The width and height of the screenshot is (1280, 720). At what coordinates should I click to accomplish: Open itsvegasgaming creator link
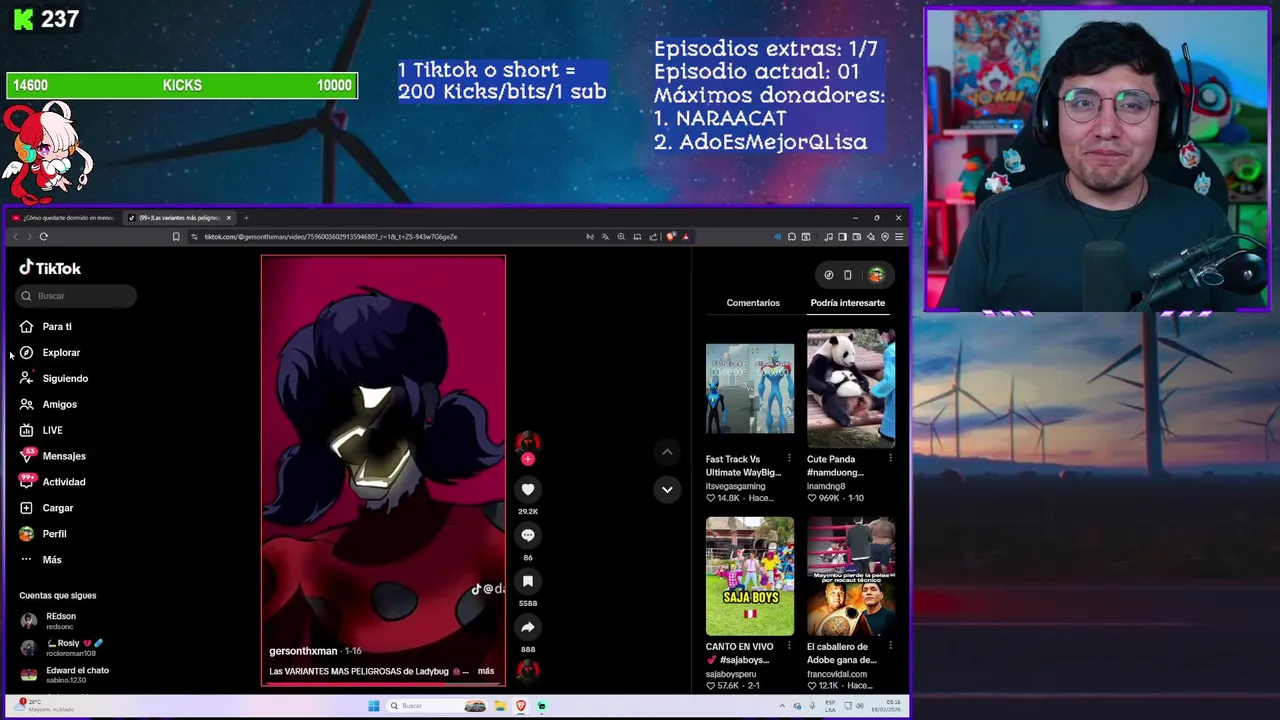(735, 486)
